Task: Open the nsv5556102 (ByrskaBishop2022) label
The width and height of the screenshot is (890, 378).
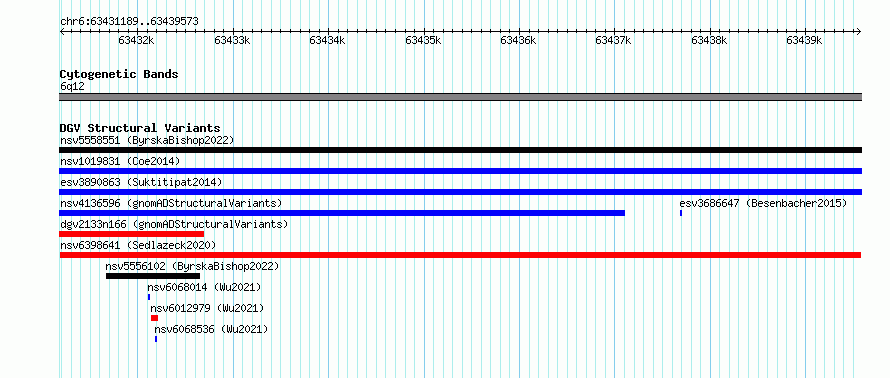Action: (192, 266)
